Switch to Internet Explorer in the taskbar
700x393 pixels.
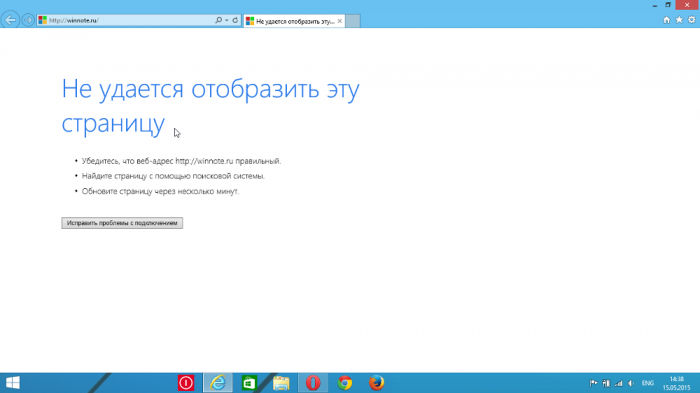coord(218,383)
